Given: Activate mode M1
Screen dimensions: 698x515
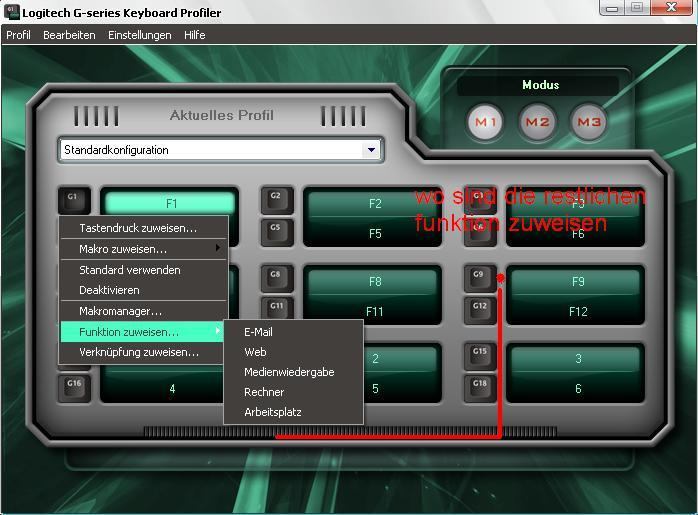Looking at the screenshot, I should click(485, 122).
